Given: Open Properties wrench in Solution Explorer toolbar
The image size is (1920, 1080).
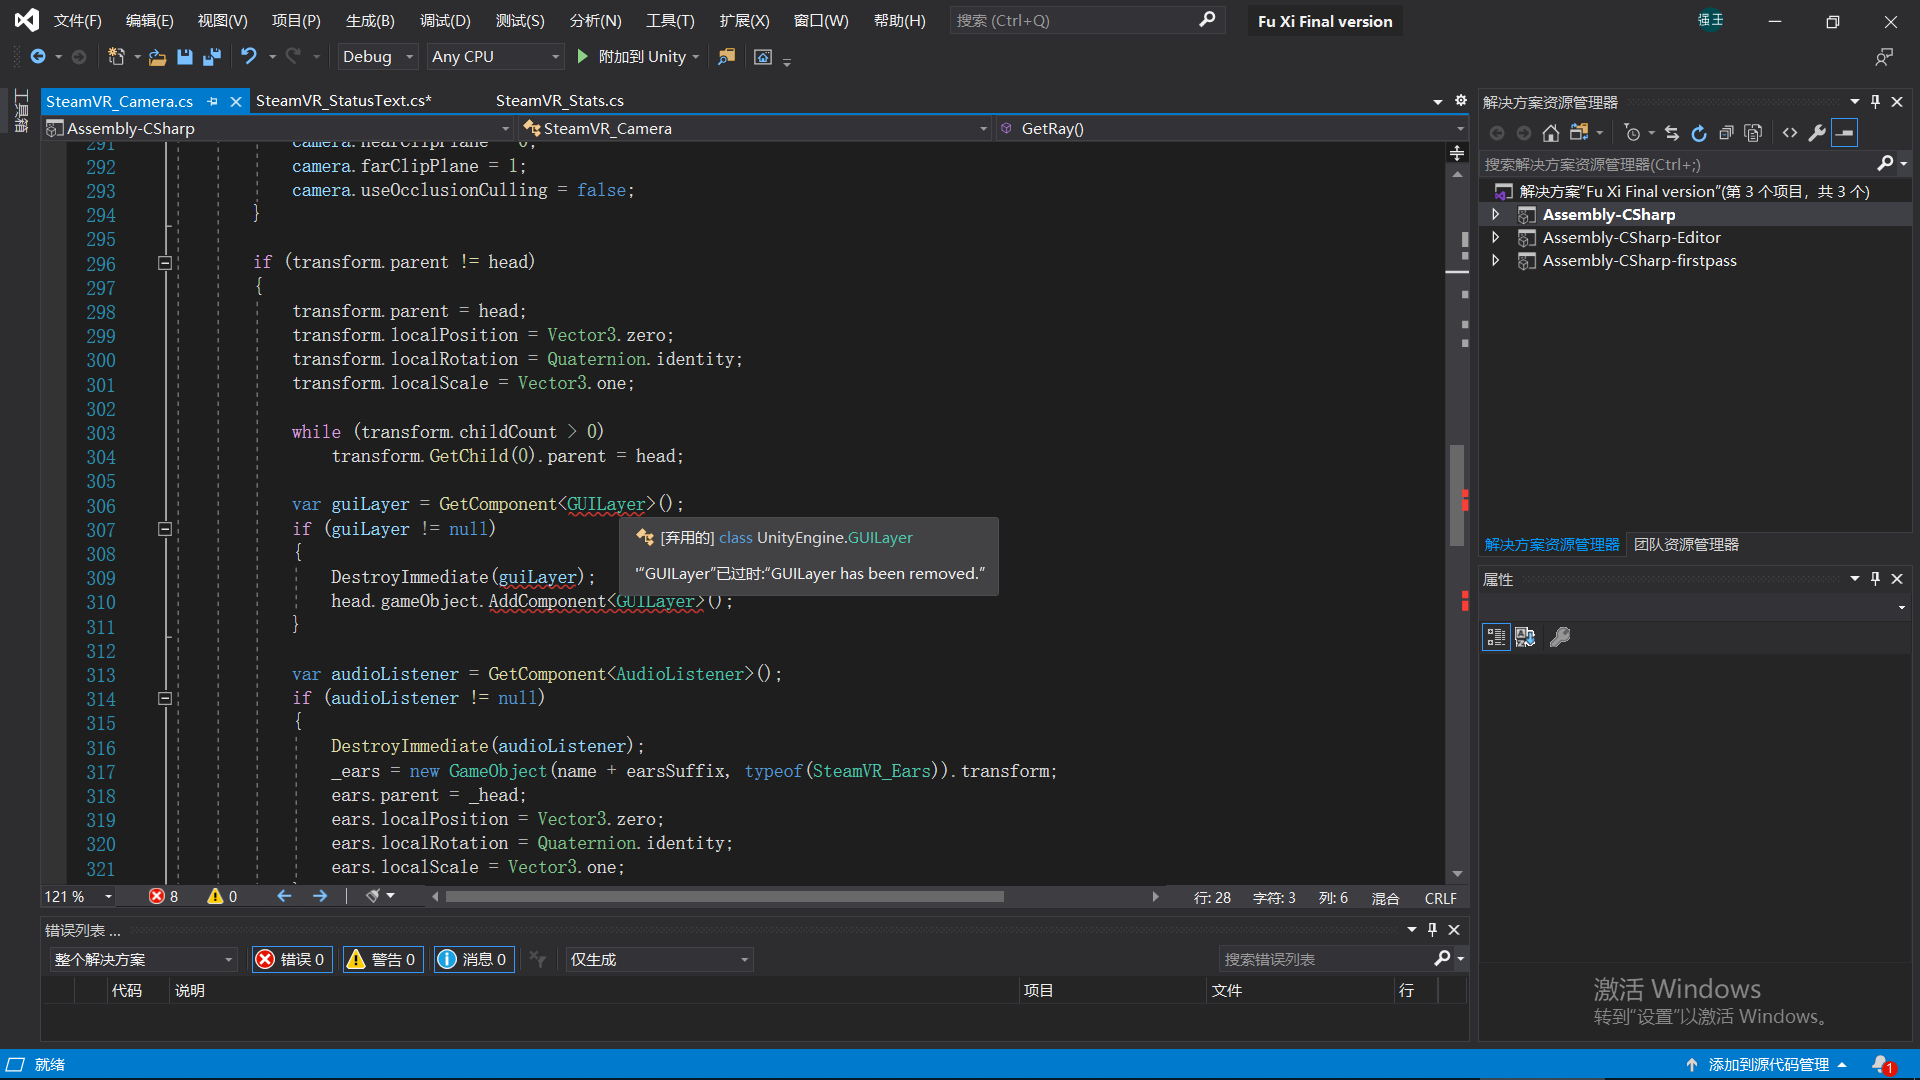Looking at the screenshot, I should pos(1817,133).
